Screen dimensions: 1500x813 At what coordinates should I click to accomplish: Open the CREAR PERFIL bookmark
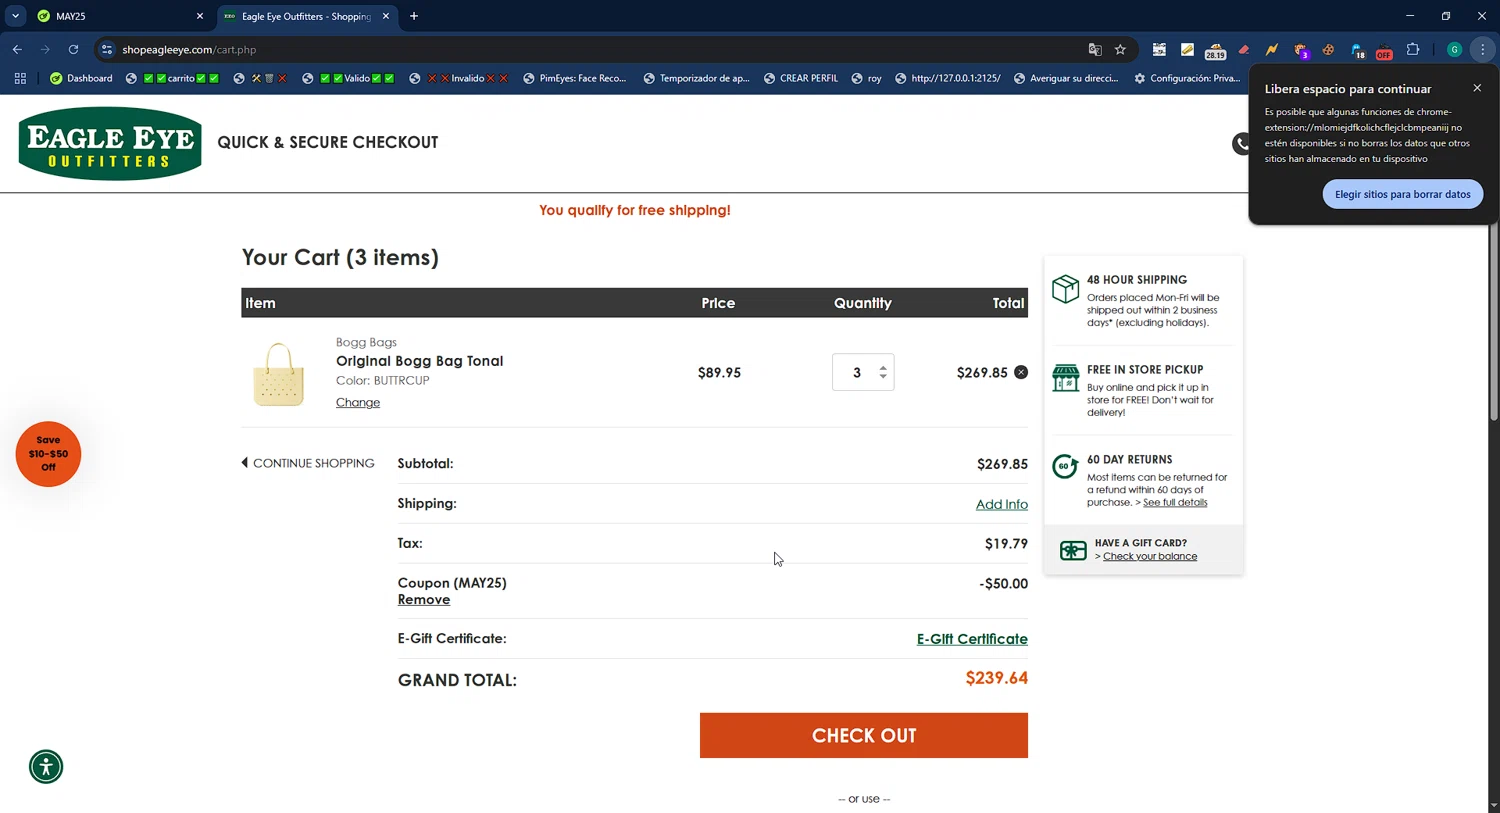(801, 78)
